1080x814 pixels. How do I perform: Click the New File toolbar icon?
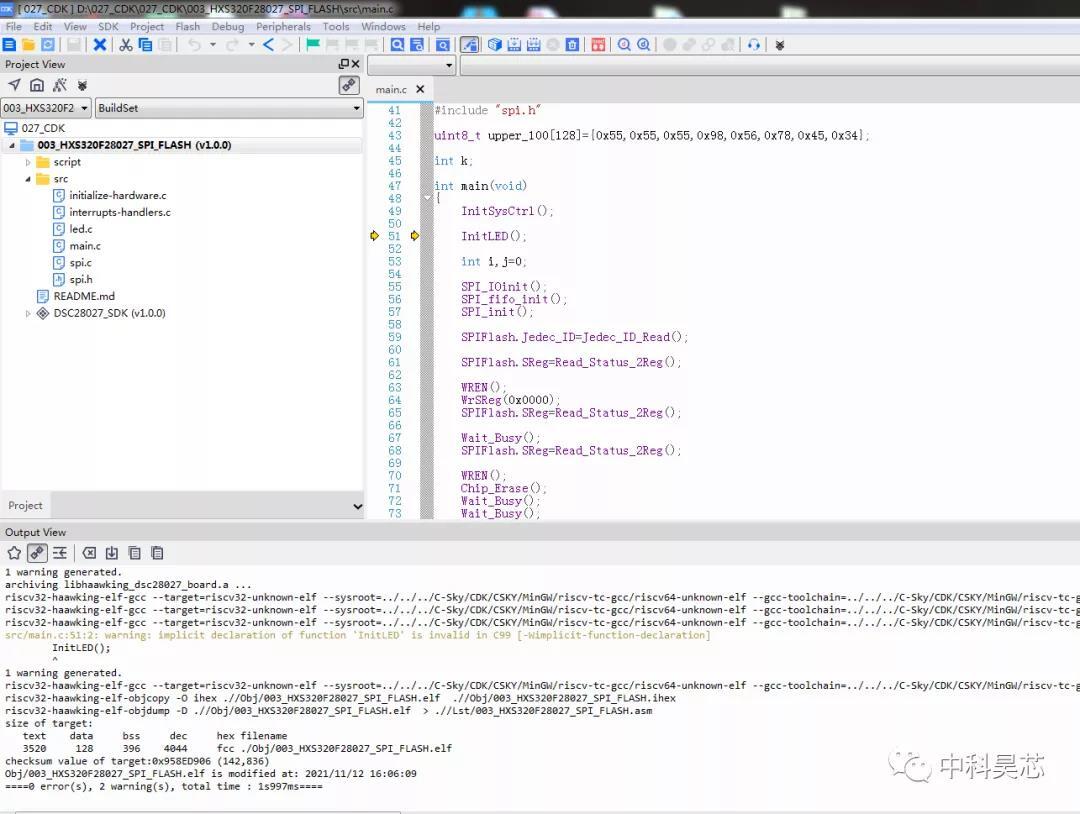click(x=10, y=45)
